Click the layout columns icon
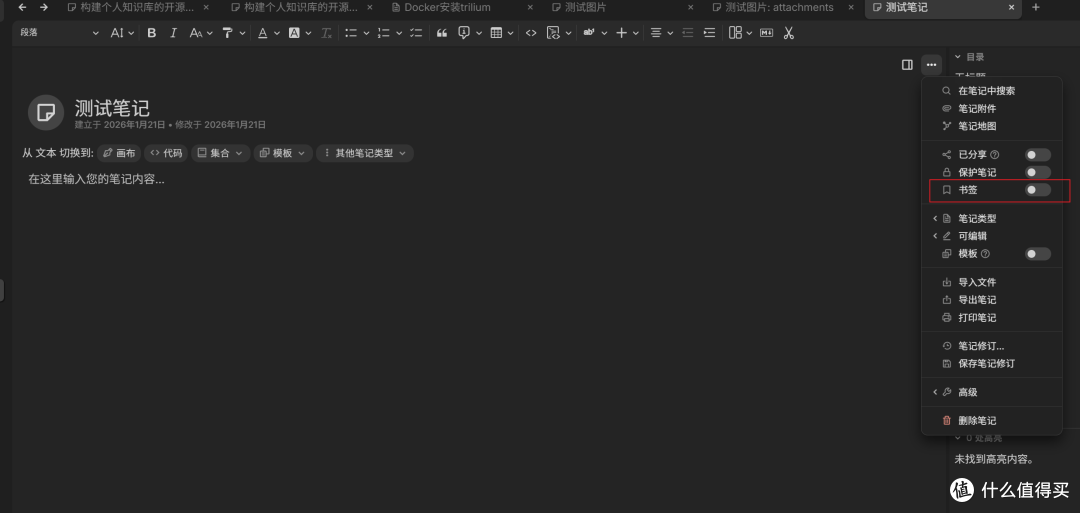Viewport: 1080px width, 513px height. point(736,32)
